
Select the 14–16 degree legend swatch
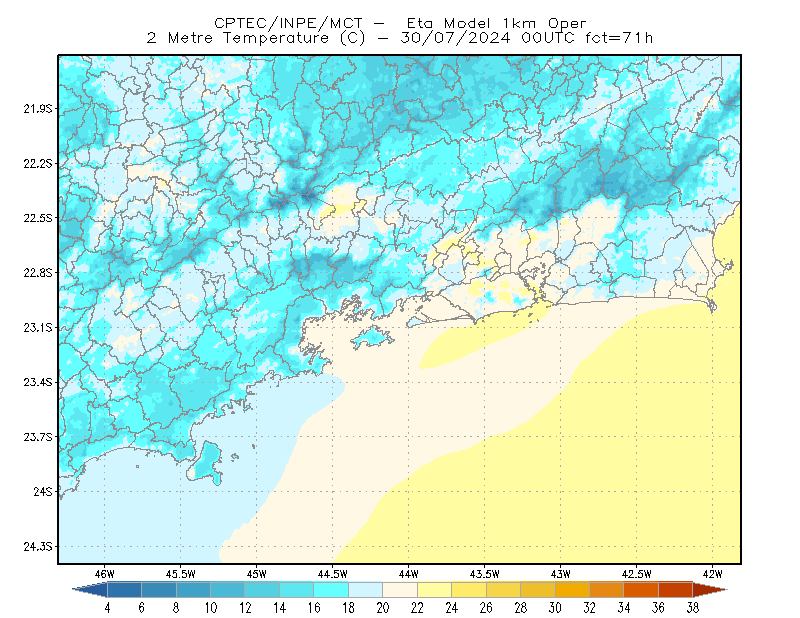coord(296,590)
